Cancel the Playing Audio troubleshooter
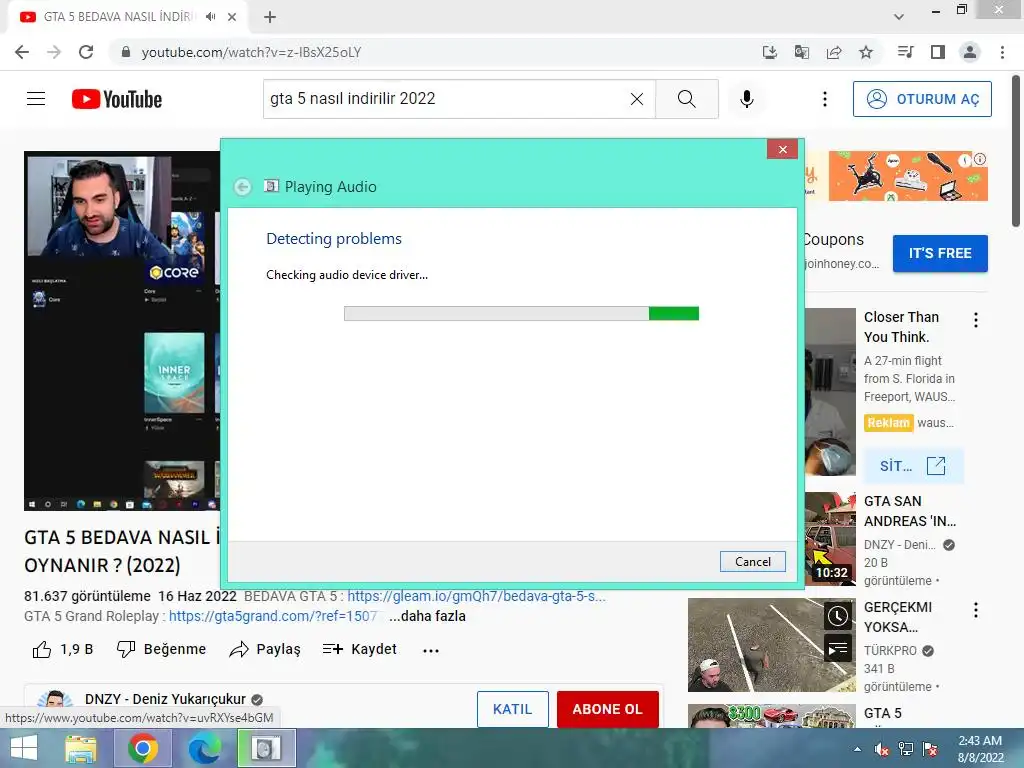The image size is (1024, 768). pos(752,562)
